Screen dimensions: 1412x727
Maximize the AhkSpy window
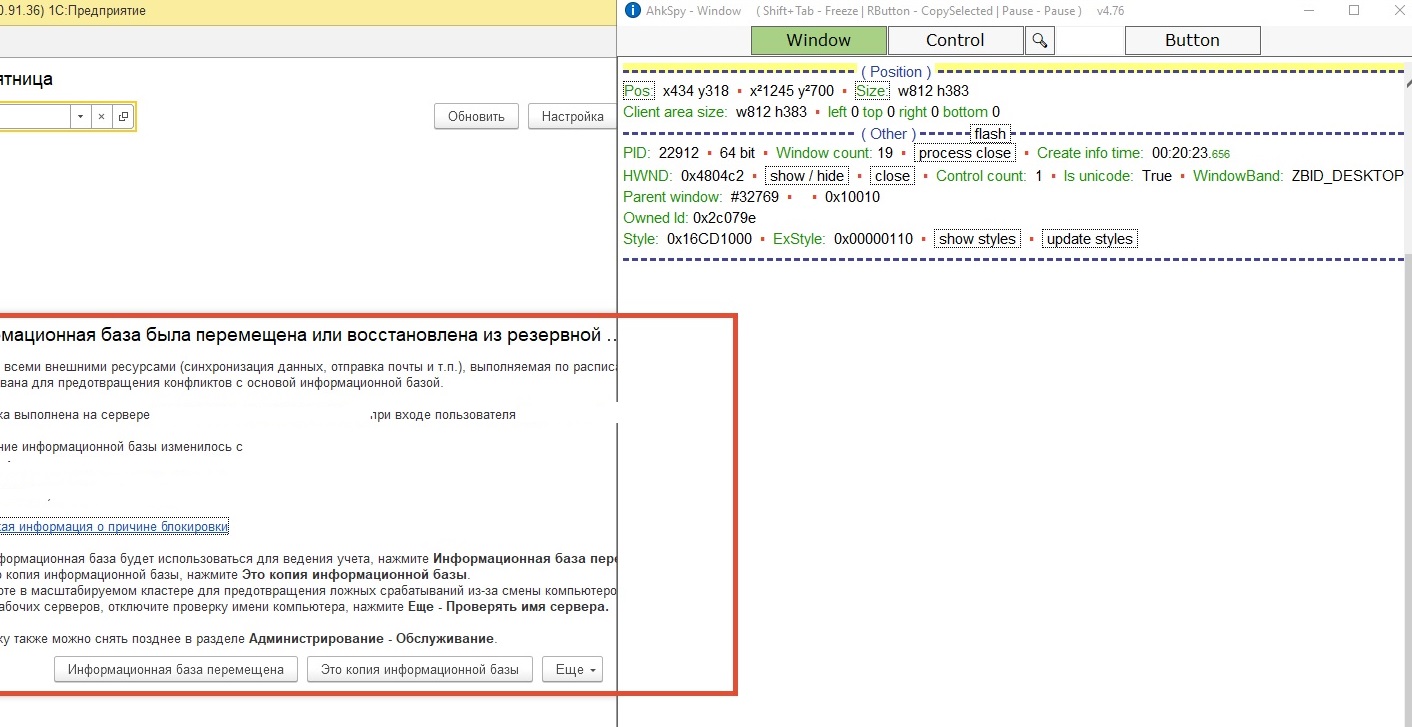pyautogui.click(x=1354, y=10)
